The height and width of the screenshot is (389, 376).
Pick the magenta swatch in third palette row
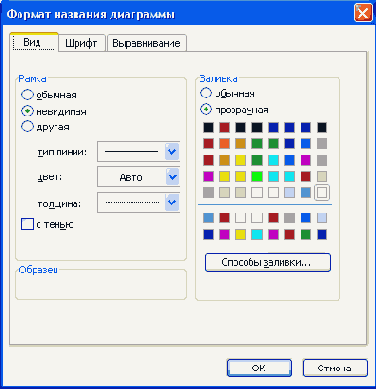(306, 160)
